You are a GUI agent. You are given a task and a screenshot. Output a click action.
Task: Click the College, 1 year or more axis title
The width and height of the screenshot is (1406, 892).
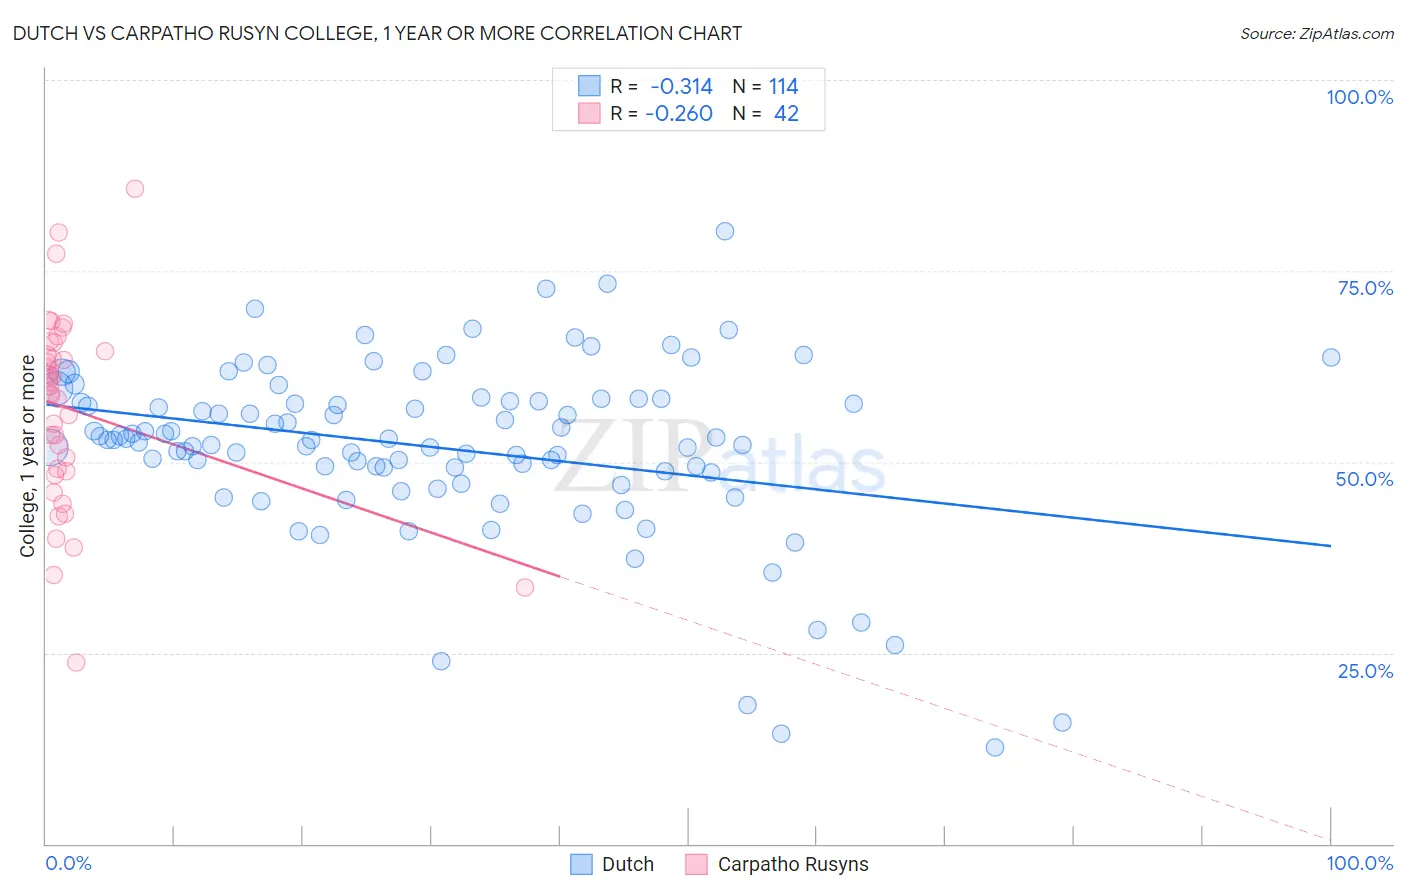click(28, 456)
